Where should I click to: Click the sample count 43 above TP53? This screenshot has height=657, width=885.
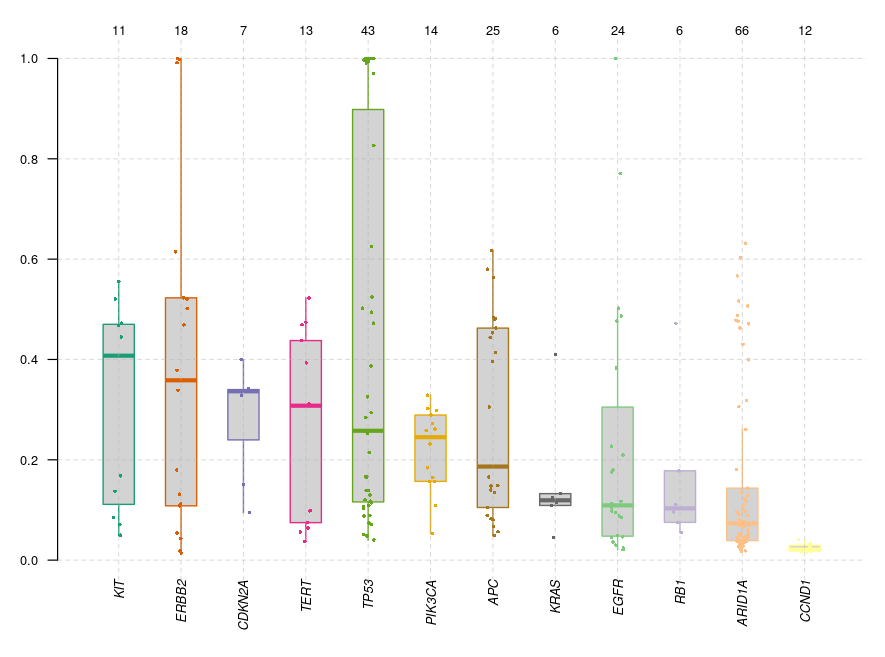(x=368, y=32)
